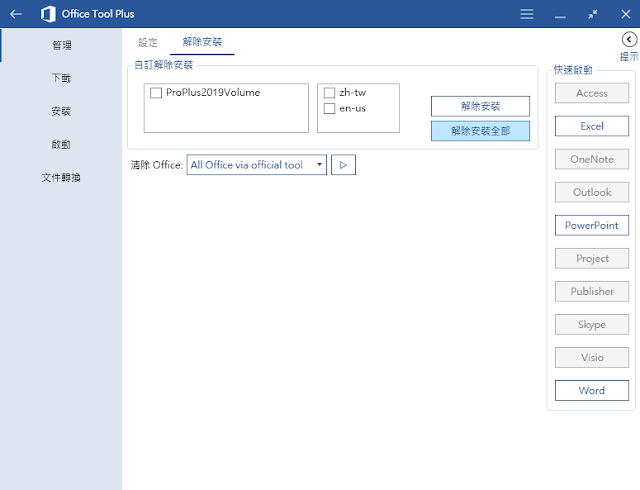Viewport: 640px width, 490px height.
Task: Launch Excel from quick launch
Action: point(592,126)
